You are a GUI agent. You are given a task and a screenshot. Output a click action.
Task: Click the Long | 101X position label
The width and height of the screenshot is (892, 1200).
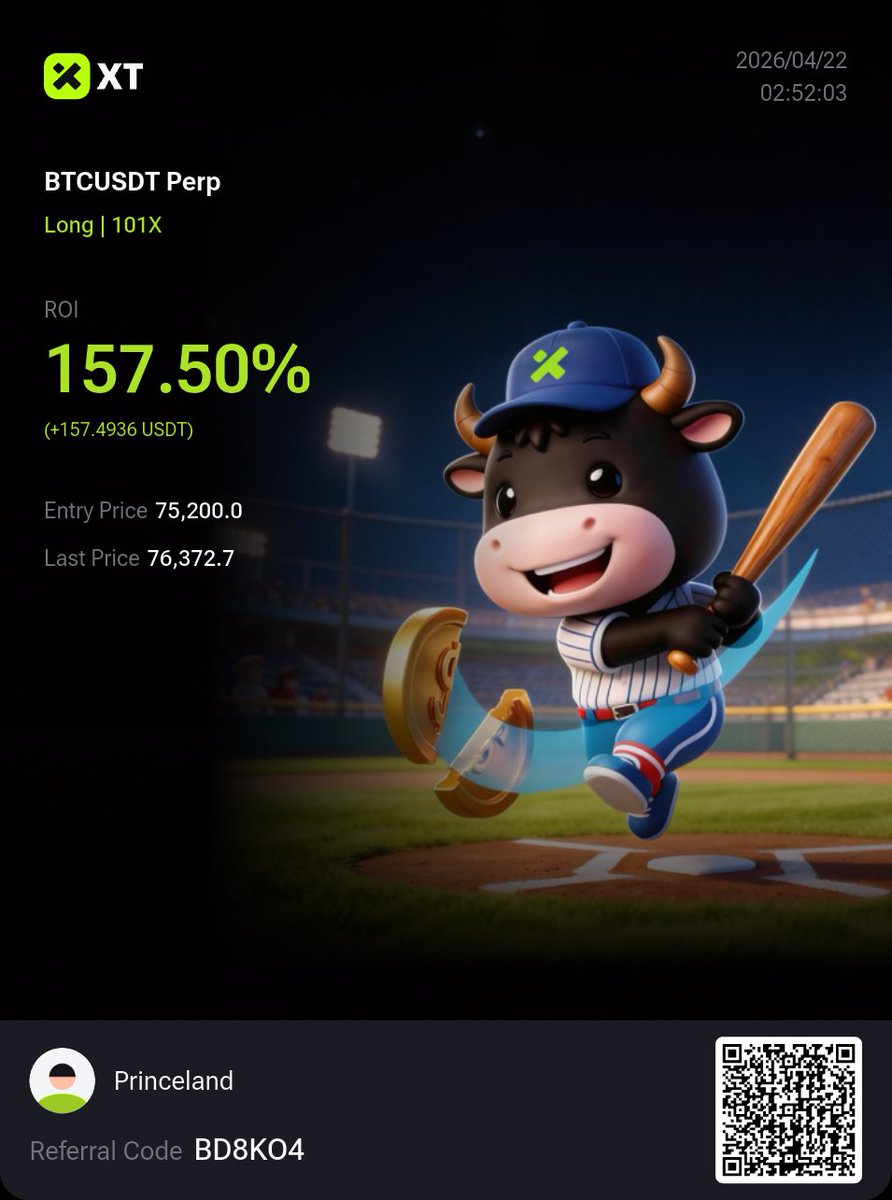pyautogui.click(x=103, y=225)
